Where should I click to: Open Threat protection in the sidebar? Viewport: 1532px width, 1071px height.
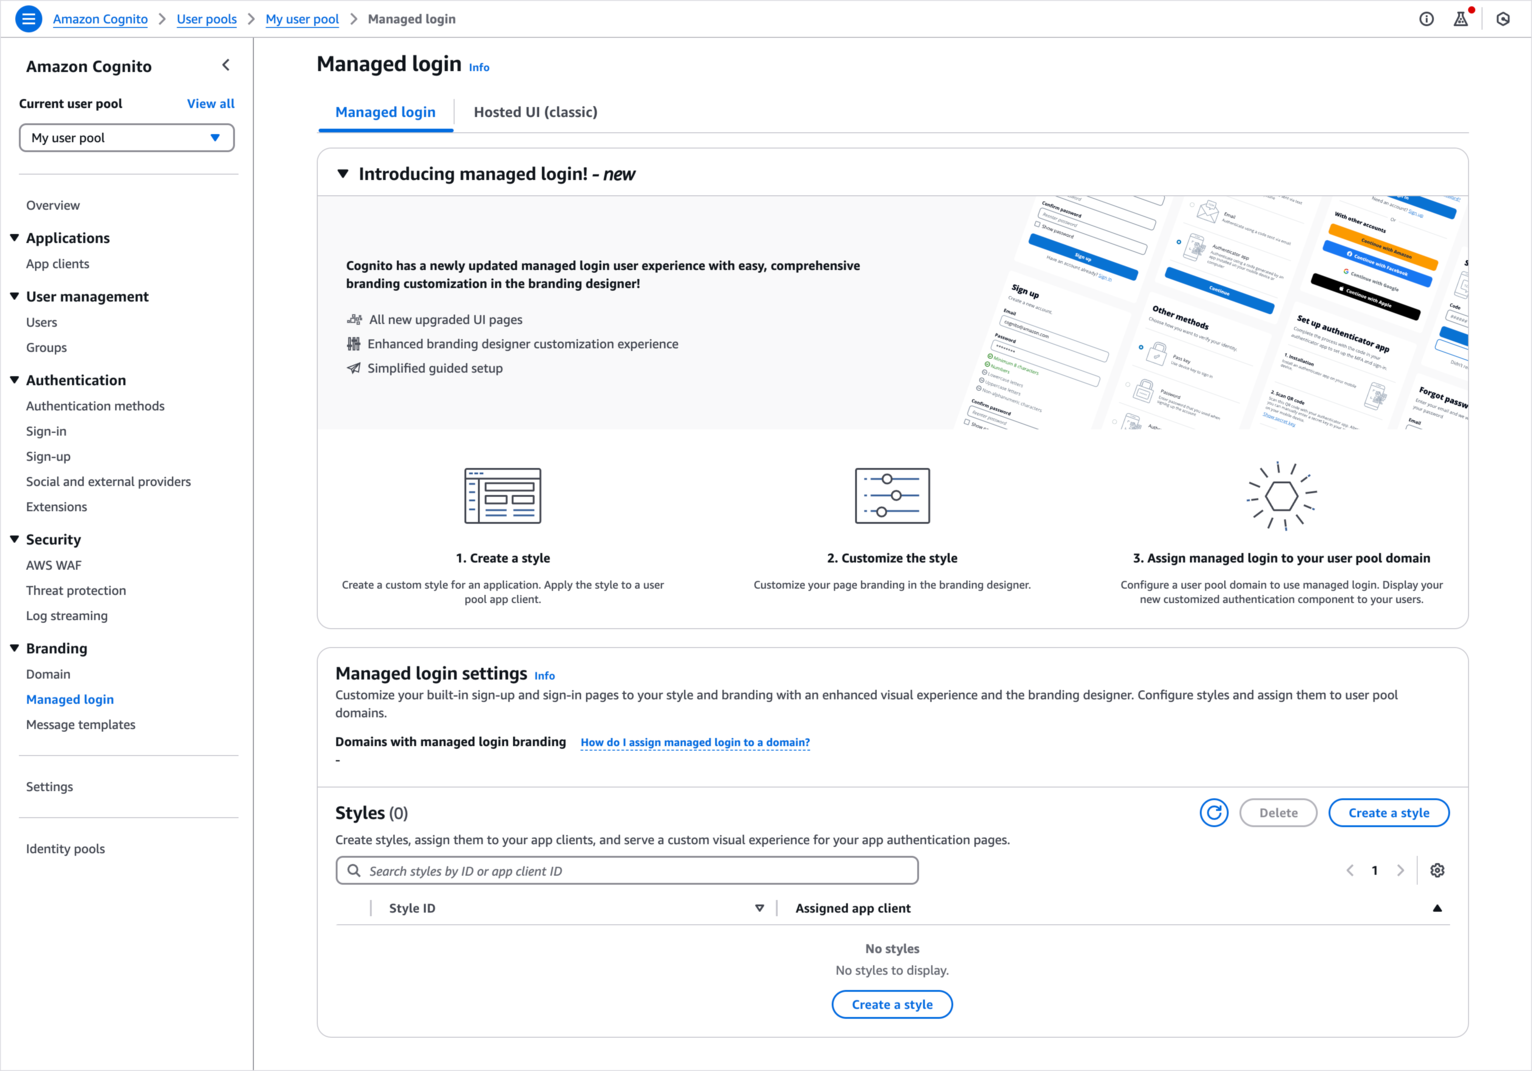click(x=76, y=590)
